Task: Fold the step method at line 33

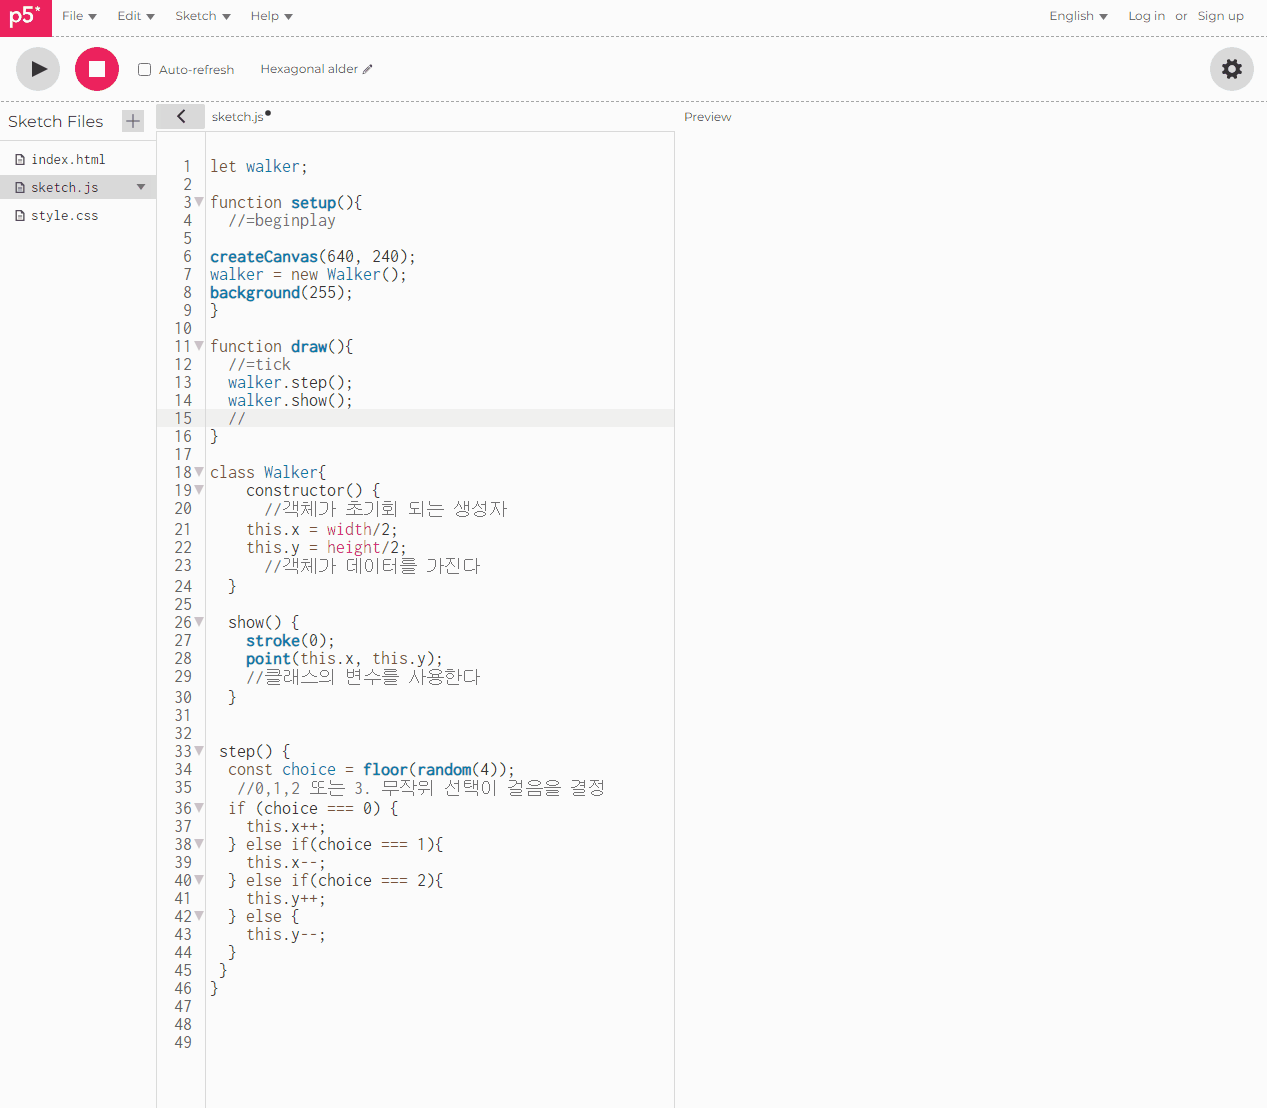Action: pyautogui.click(x=199, y=751)
